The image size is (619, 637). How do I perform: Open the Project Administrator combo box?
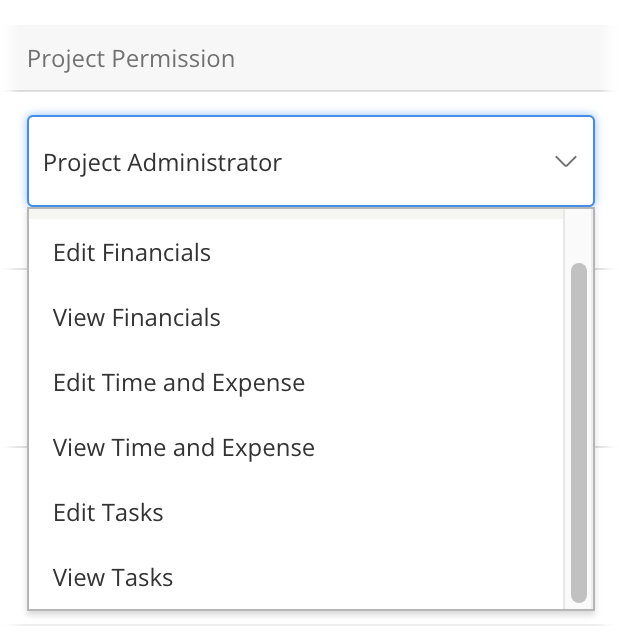point(310,162)
